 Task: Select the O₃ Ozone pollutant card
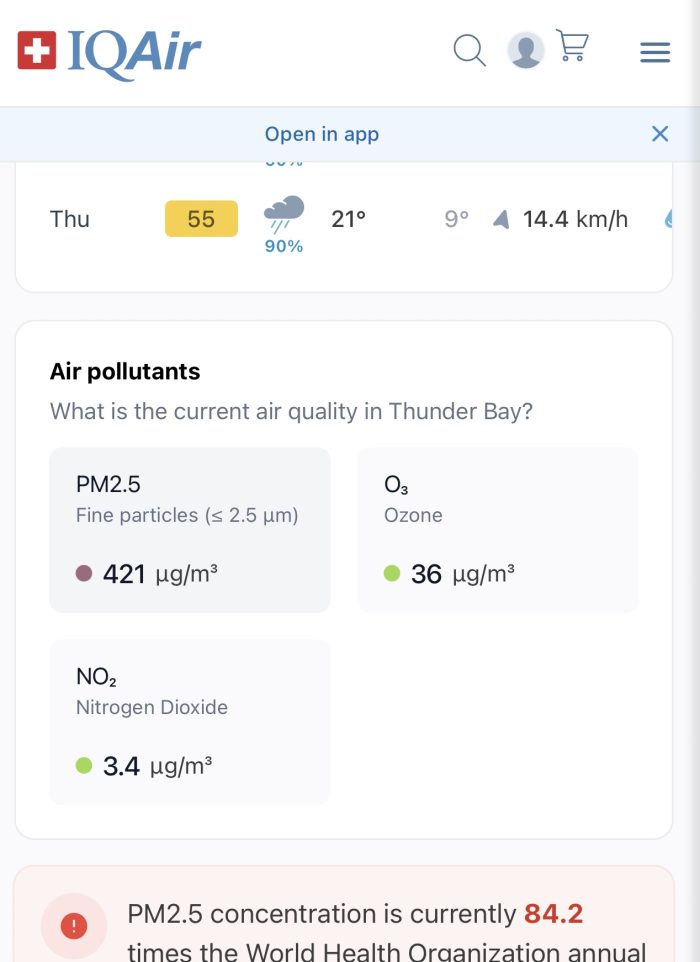click(x=498, y=530)
